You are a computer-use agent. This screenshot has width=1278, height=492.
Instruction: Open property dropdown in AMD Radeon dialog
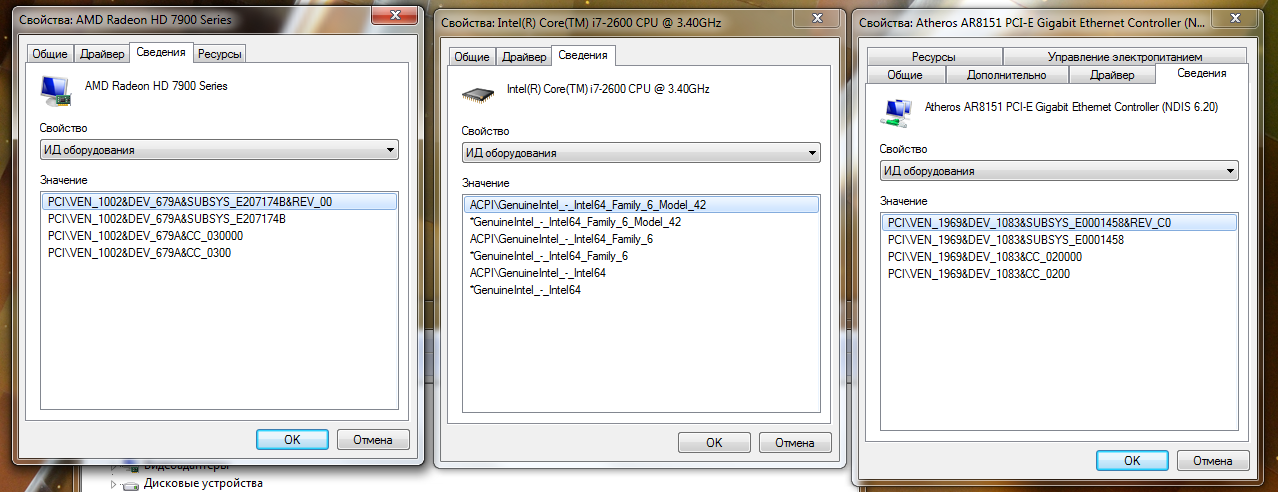click(x=219, y=150)
